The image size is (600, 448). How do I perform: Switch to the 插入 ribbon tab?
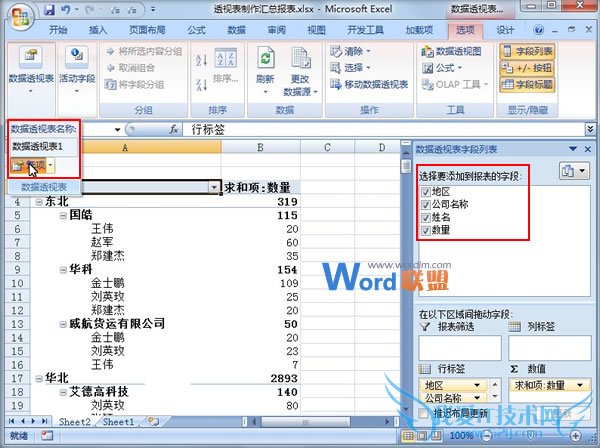pos(98,30)
